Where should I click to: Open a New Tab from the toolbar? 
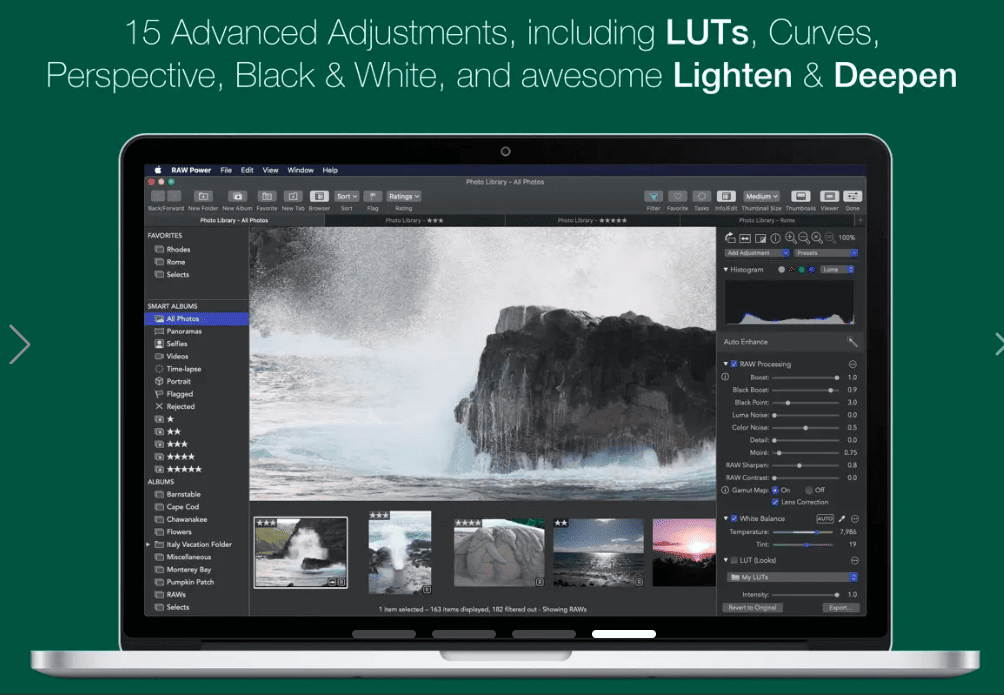tap(293, 196)
